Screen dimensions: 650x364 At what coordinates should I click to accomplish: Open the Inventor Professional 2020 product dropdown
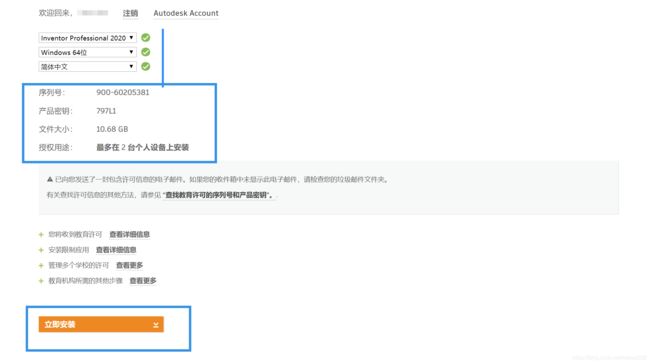point(87,38)
